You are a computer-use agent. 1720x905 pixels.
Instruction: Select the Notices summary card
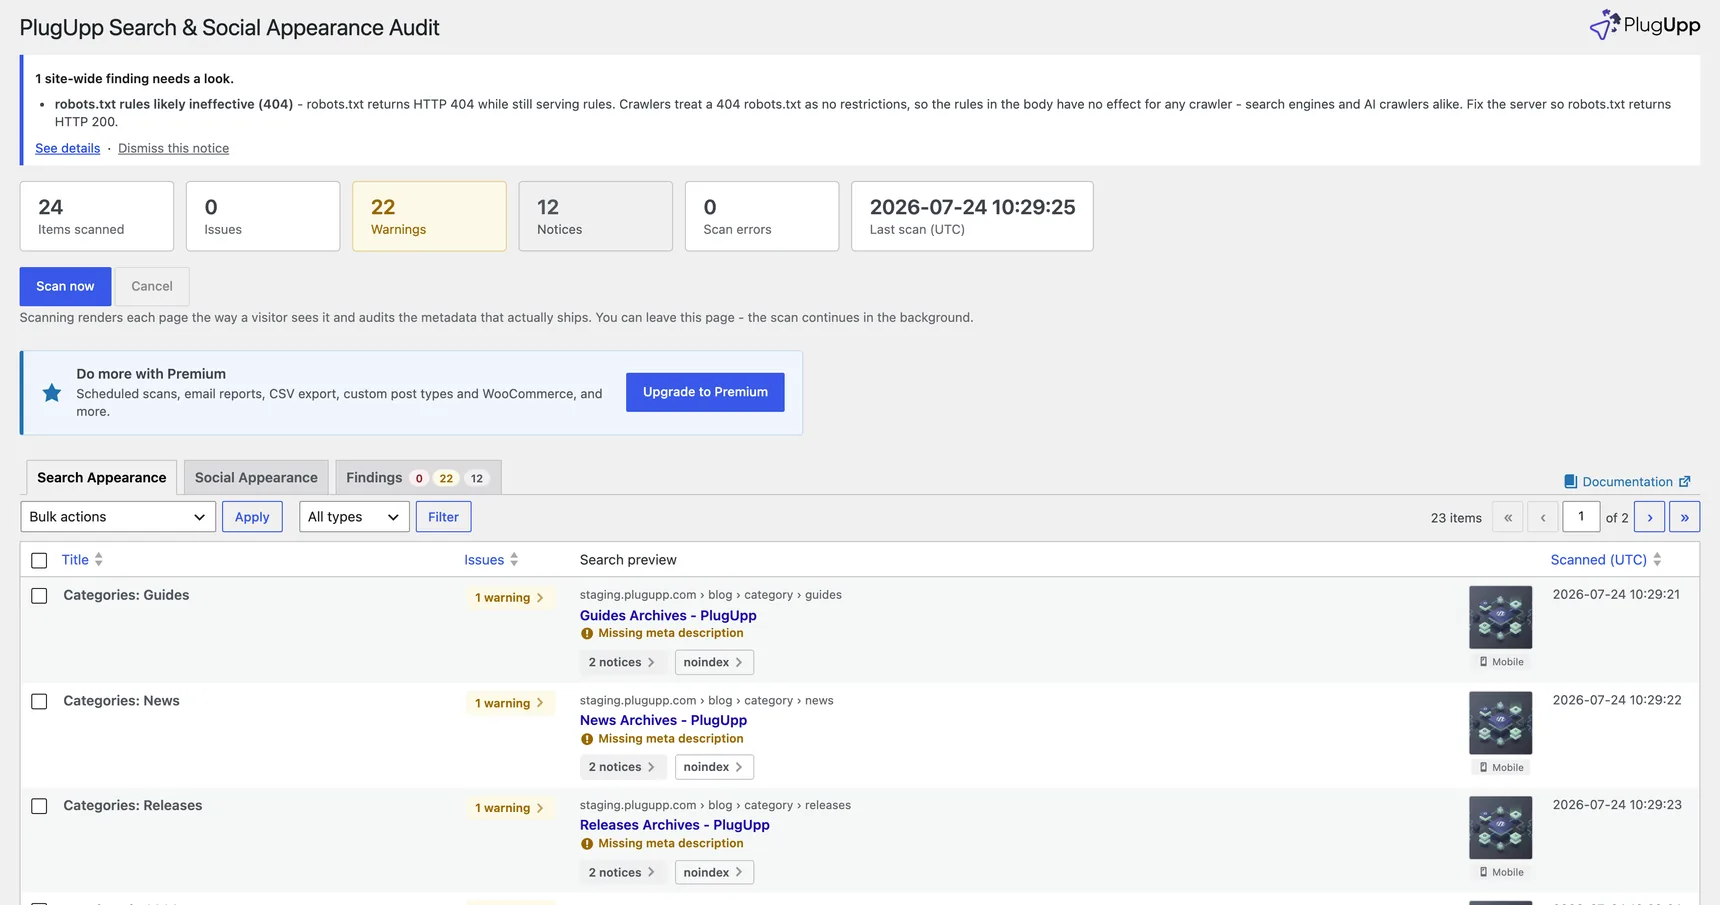(596, 216)
